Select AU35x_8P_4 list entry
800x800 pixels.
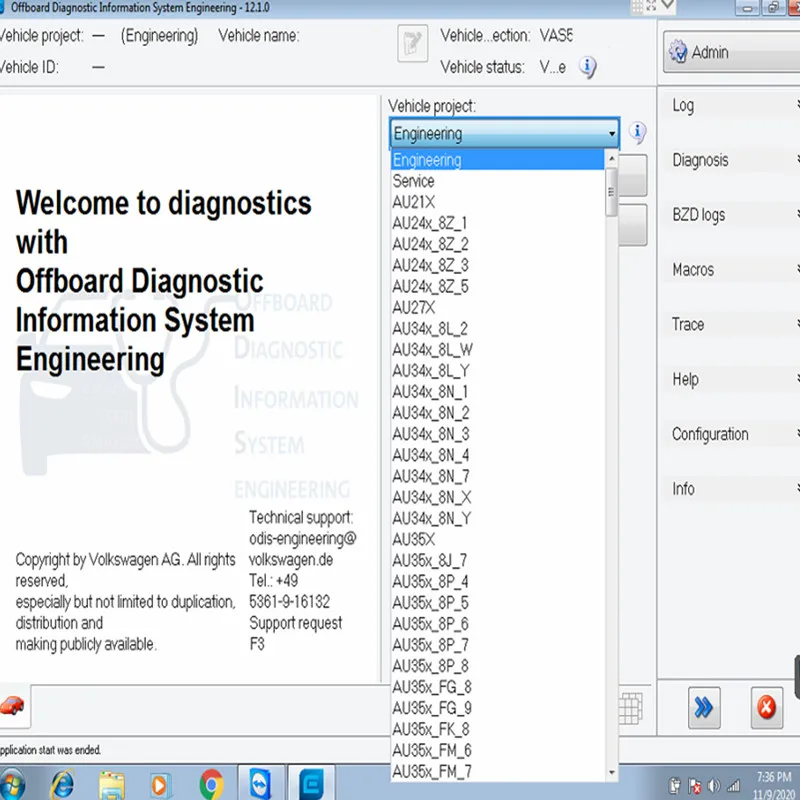[x=498, y=582]
